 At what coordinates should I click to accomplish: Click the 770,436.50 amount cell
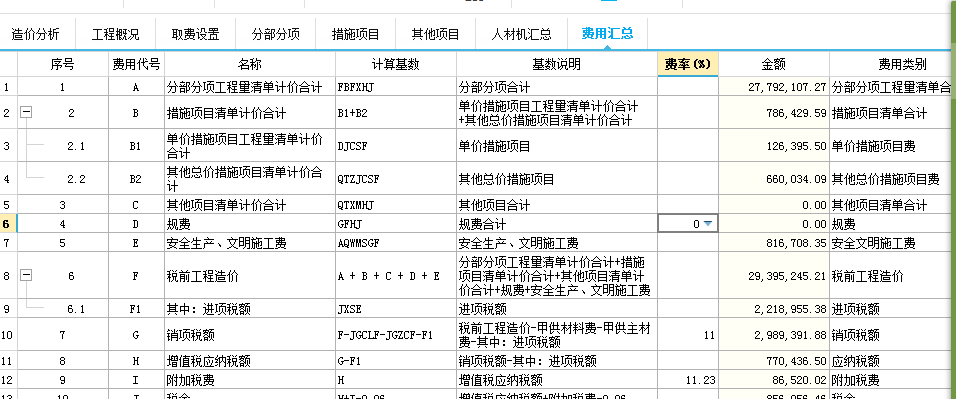[774, 361]
